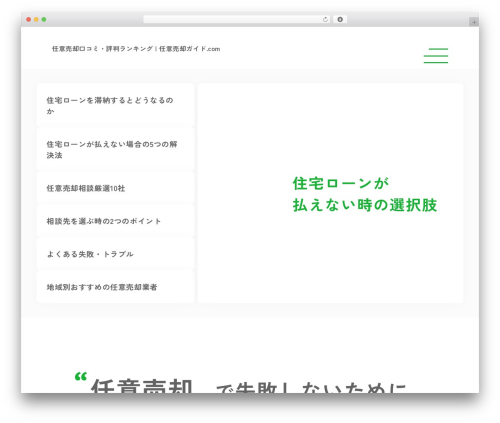Open the green hamburger menu
500x423 pixels.
tap(436, 56)
